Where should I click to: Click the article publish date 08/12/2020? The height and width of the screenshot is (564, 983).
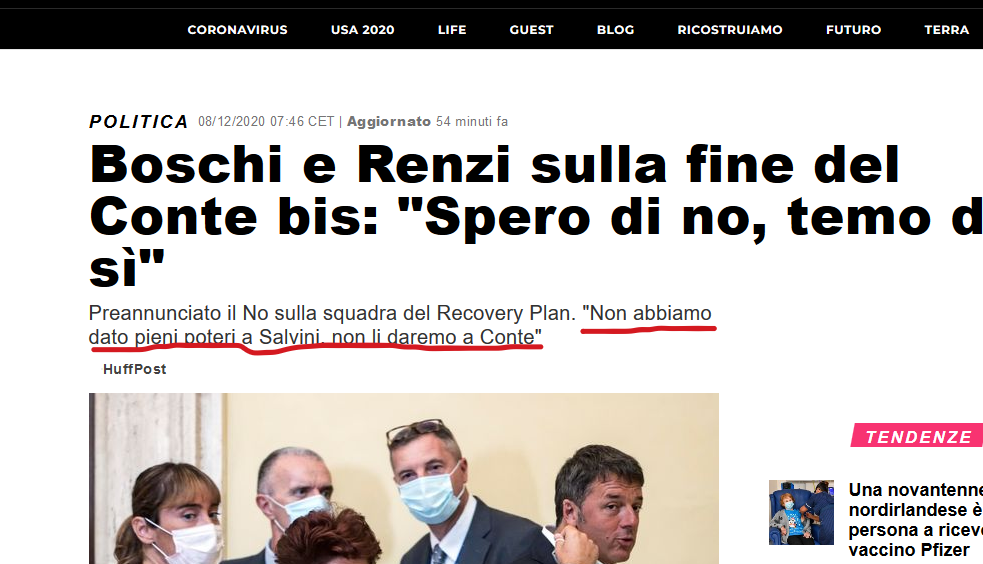pos(266,122)
